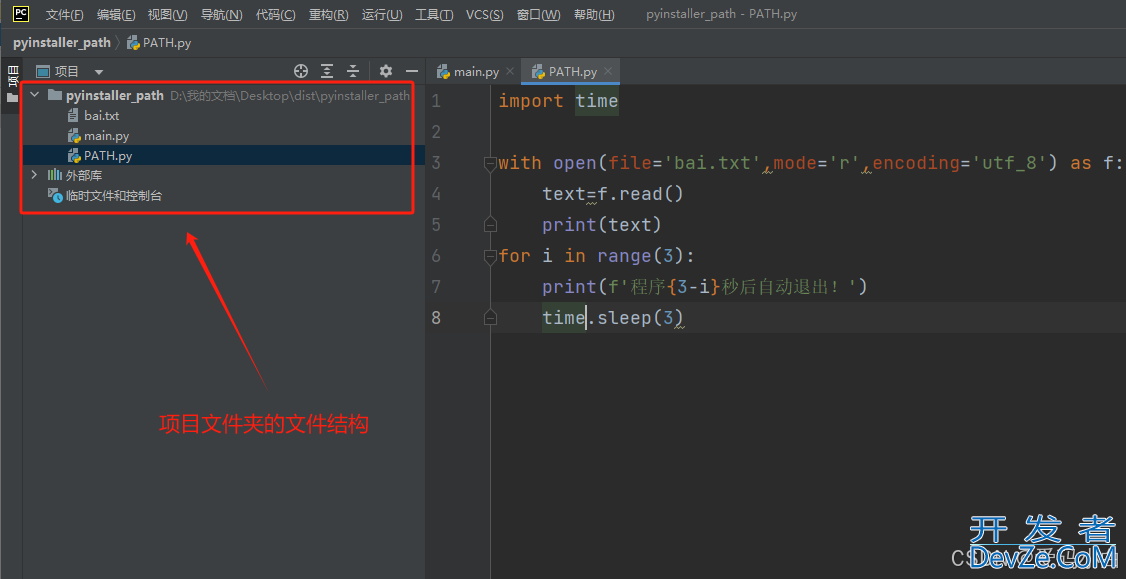Click fold end marker on line 8

(490, 318)
